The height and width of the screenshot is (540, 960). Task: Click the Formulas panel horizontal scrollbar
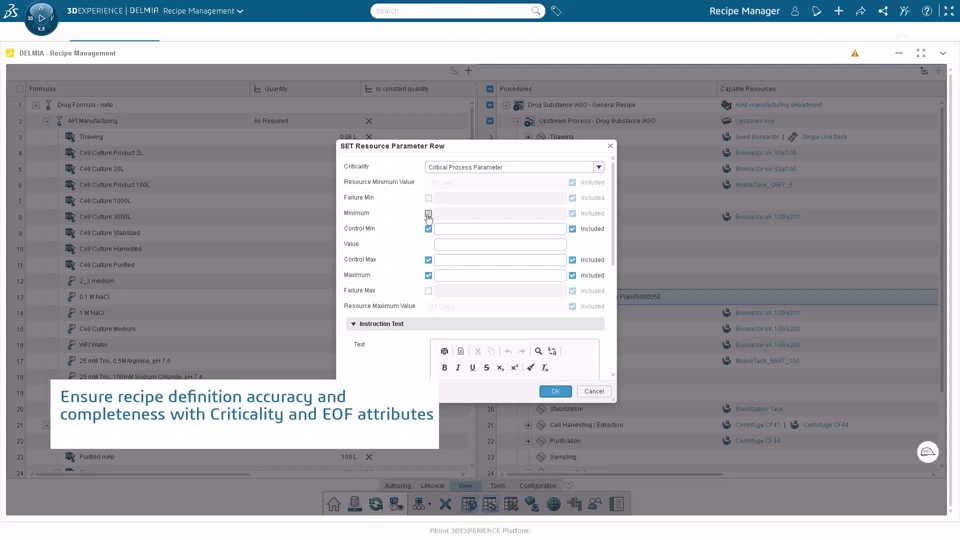143,474
